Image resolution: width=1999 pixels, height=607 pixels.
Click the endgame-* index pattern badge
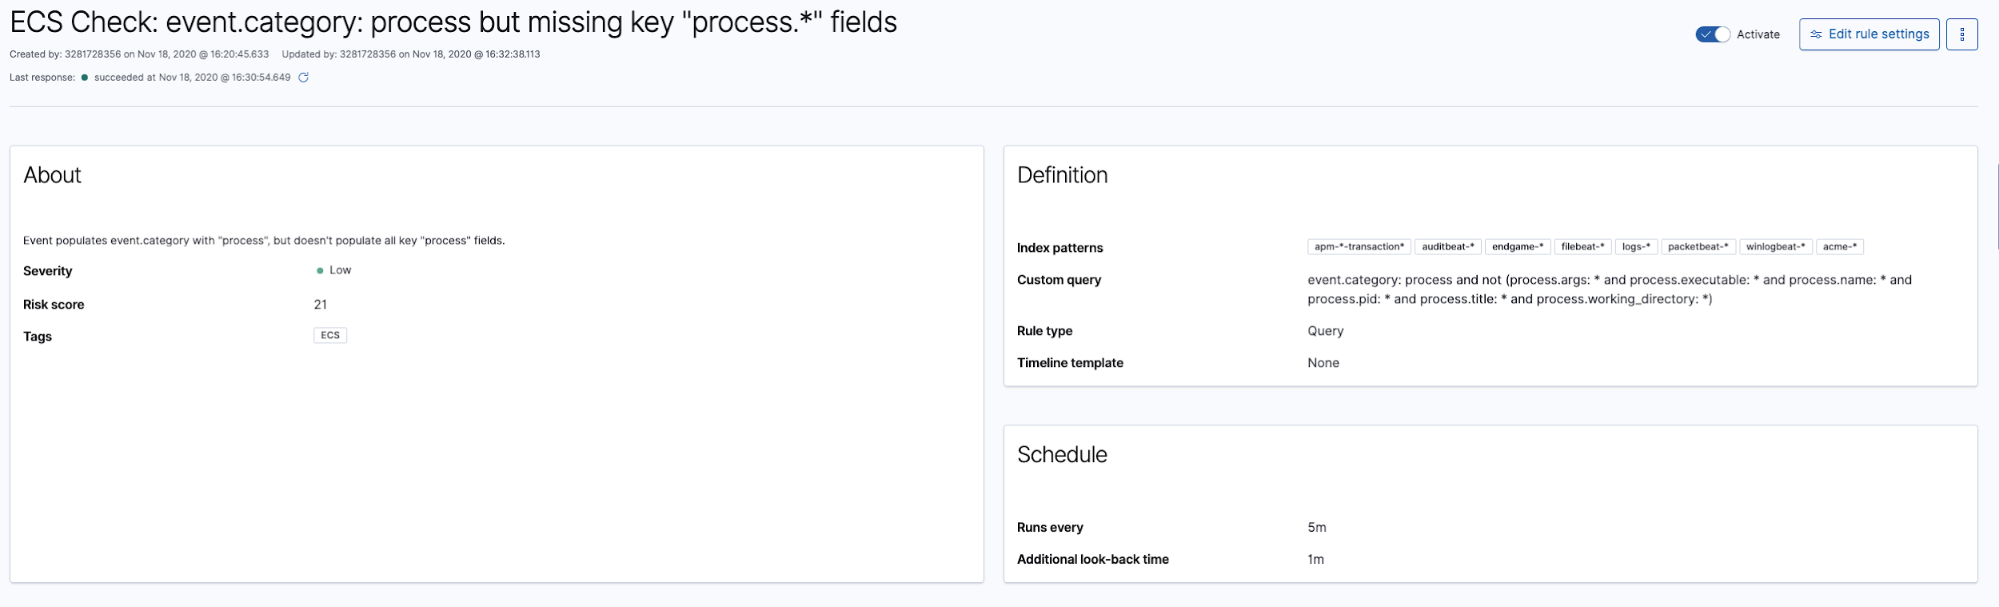pyautogui.click(x=1518, y=246)
